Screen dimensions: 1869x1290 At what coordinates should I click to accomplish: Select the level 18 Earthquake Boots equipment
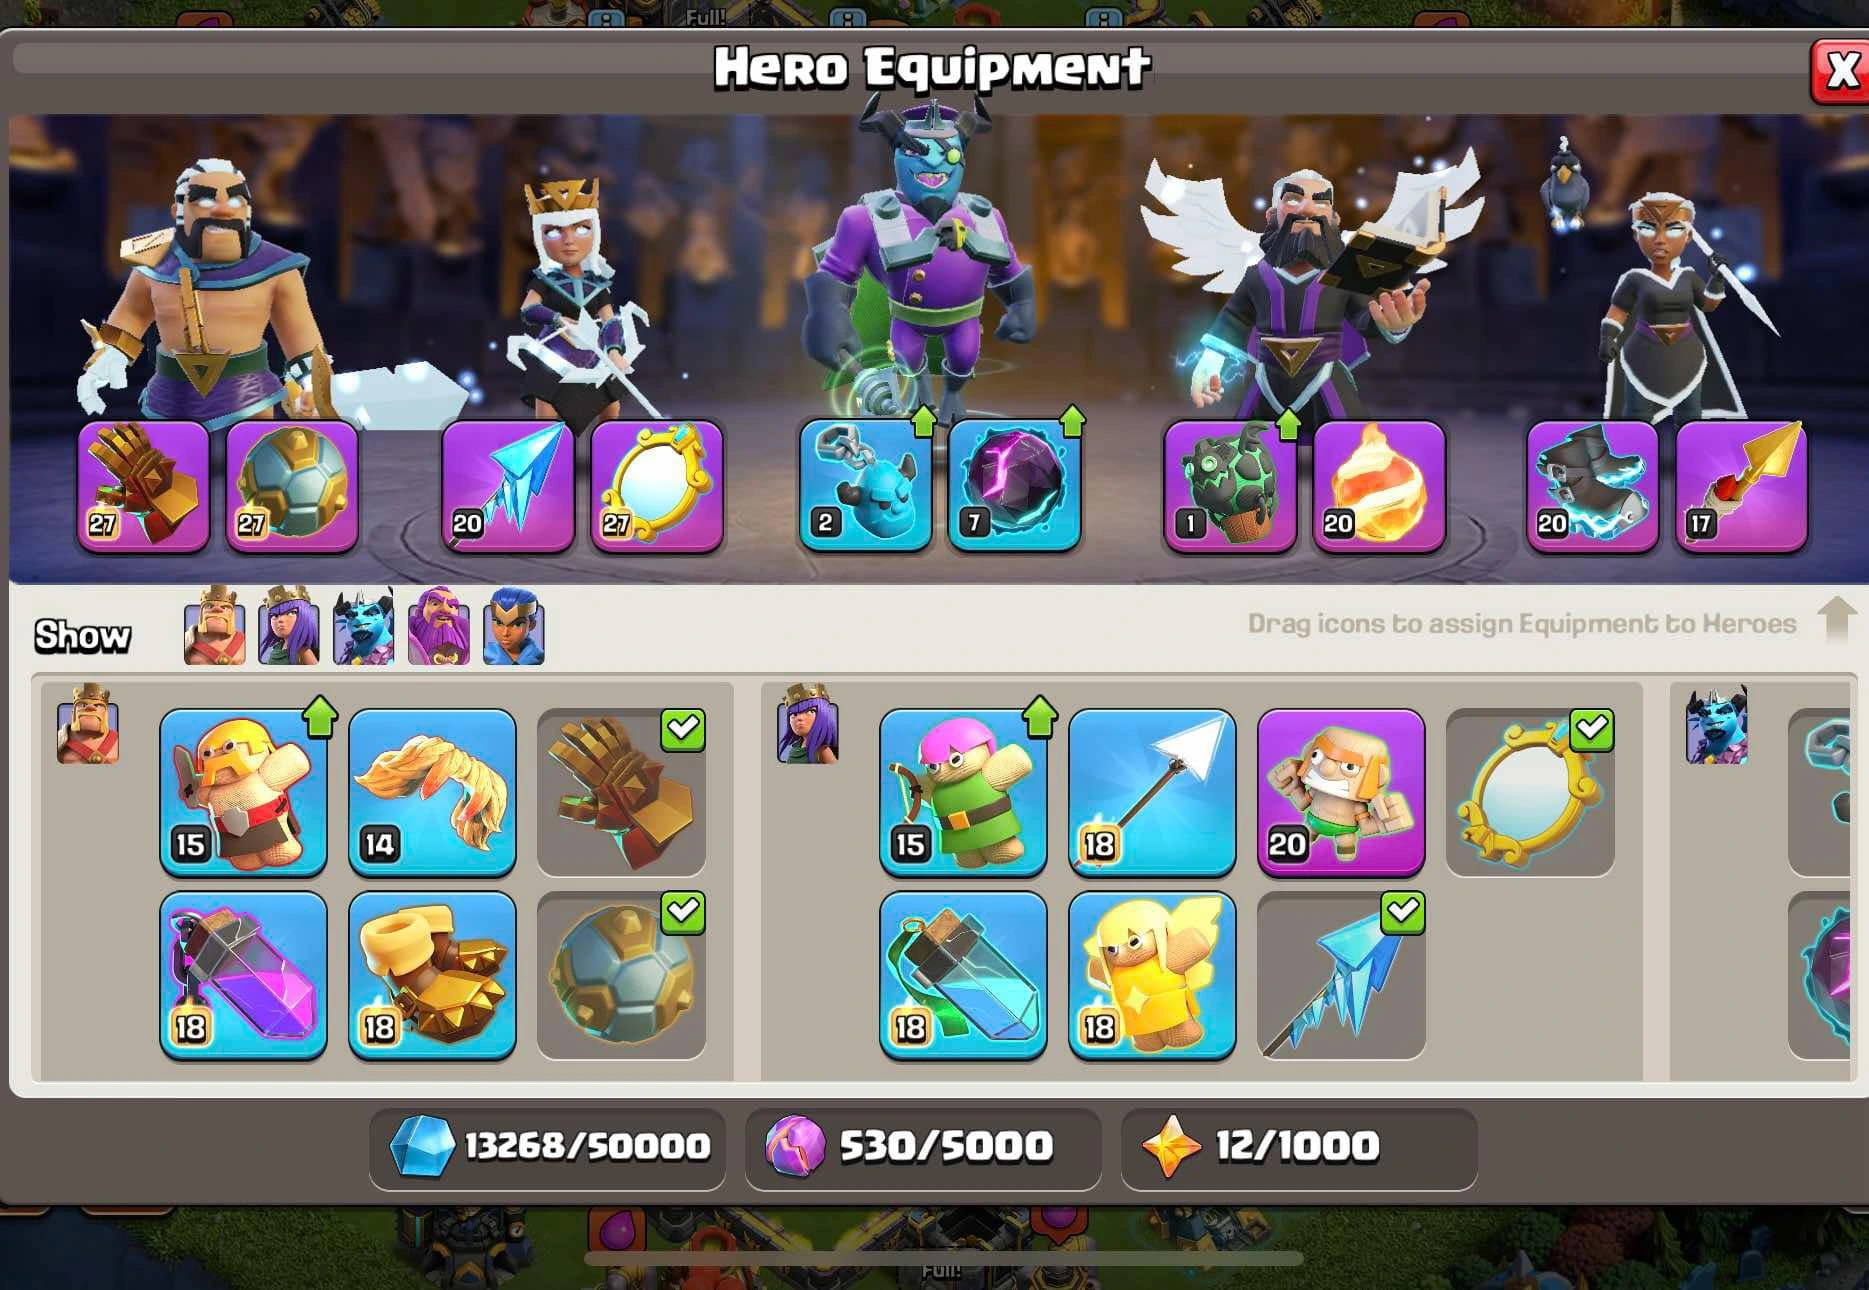click(432, 975)
